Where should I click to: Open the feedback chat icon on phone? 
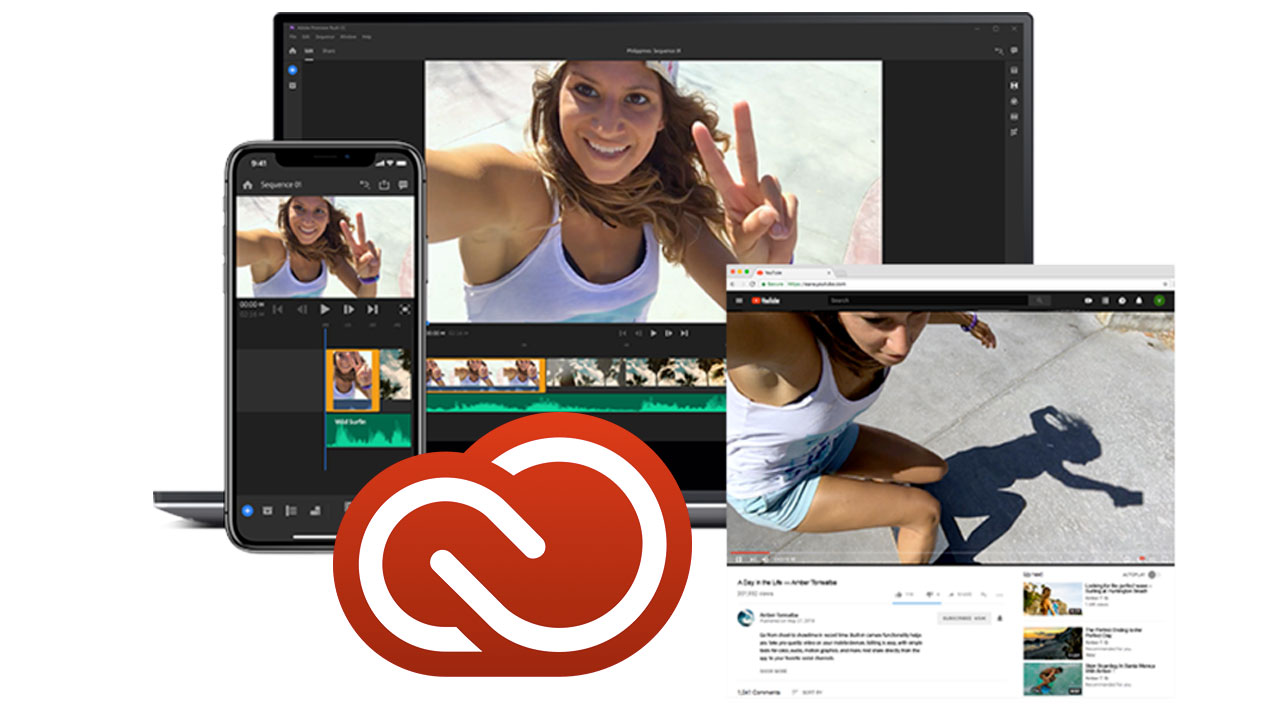(403, 185)
